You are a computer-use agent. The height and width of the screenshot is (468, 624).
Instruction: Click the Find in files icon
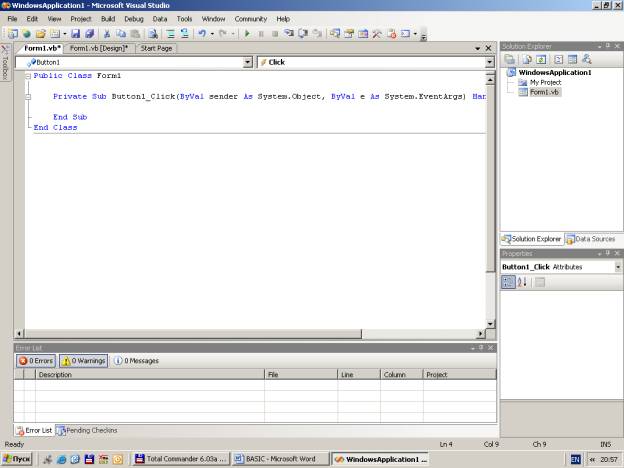pyautogui.click(x=153, y=34)
